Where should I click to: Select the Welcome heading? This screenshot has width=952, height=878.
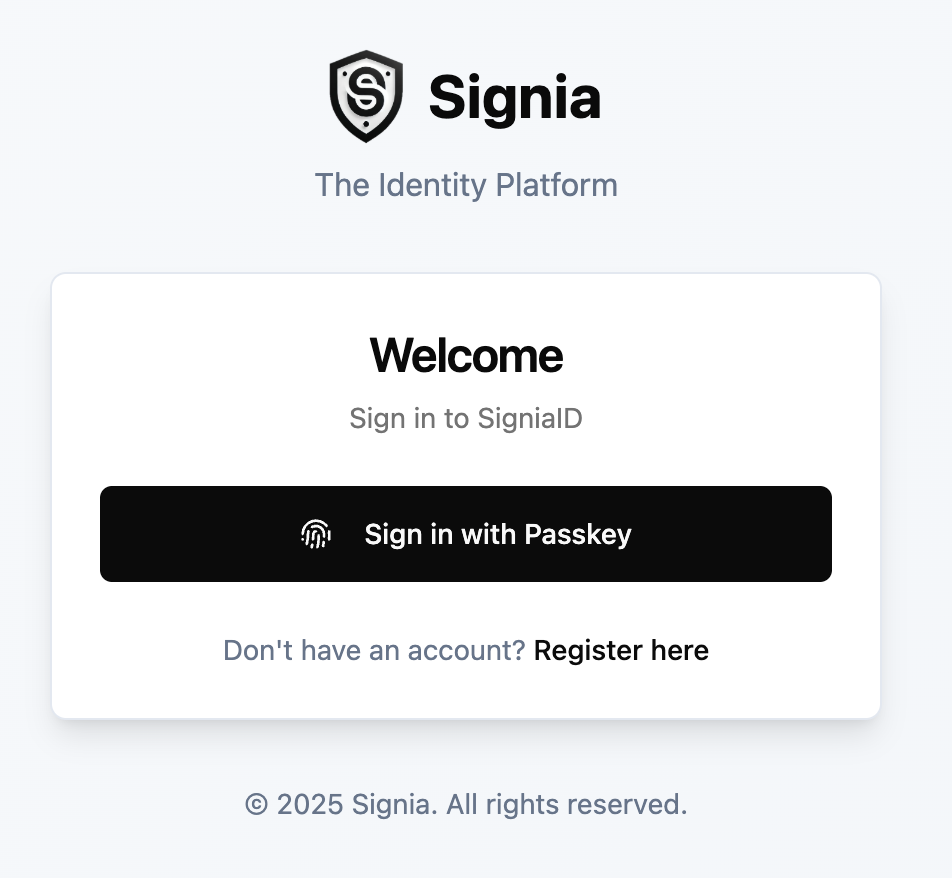click(466, 355)
